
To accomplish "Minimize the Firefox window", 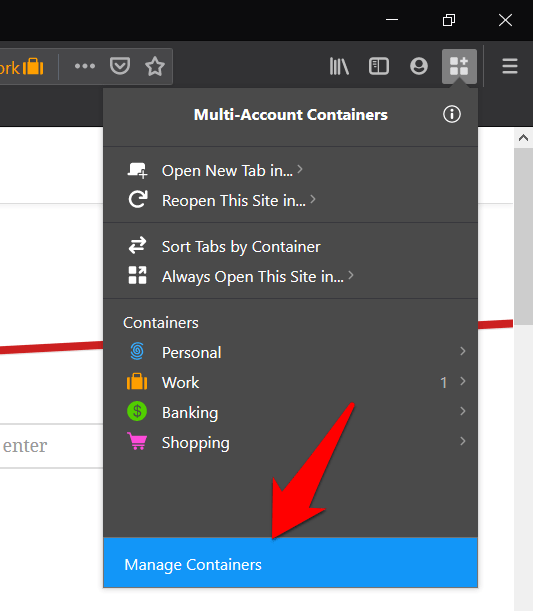I will coord(392,19).
